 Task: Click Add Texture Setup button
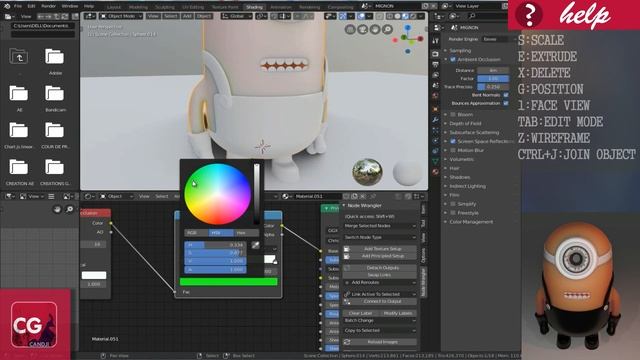[380, 249]
